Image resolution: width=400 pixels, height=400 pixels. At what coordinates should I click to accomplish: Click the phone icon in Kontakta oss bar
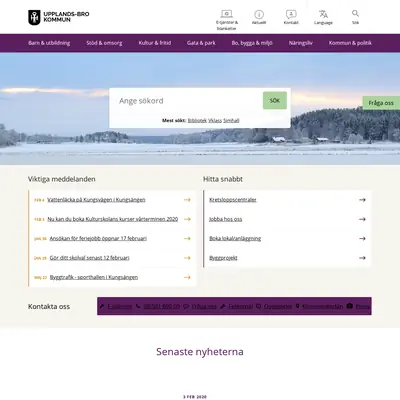click(138, 306)
